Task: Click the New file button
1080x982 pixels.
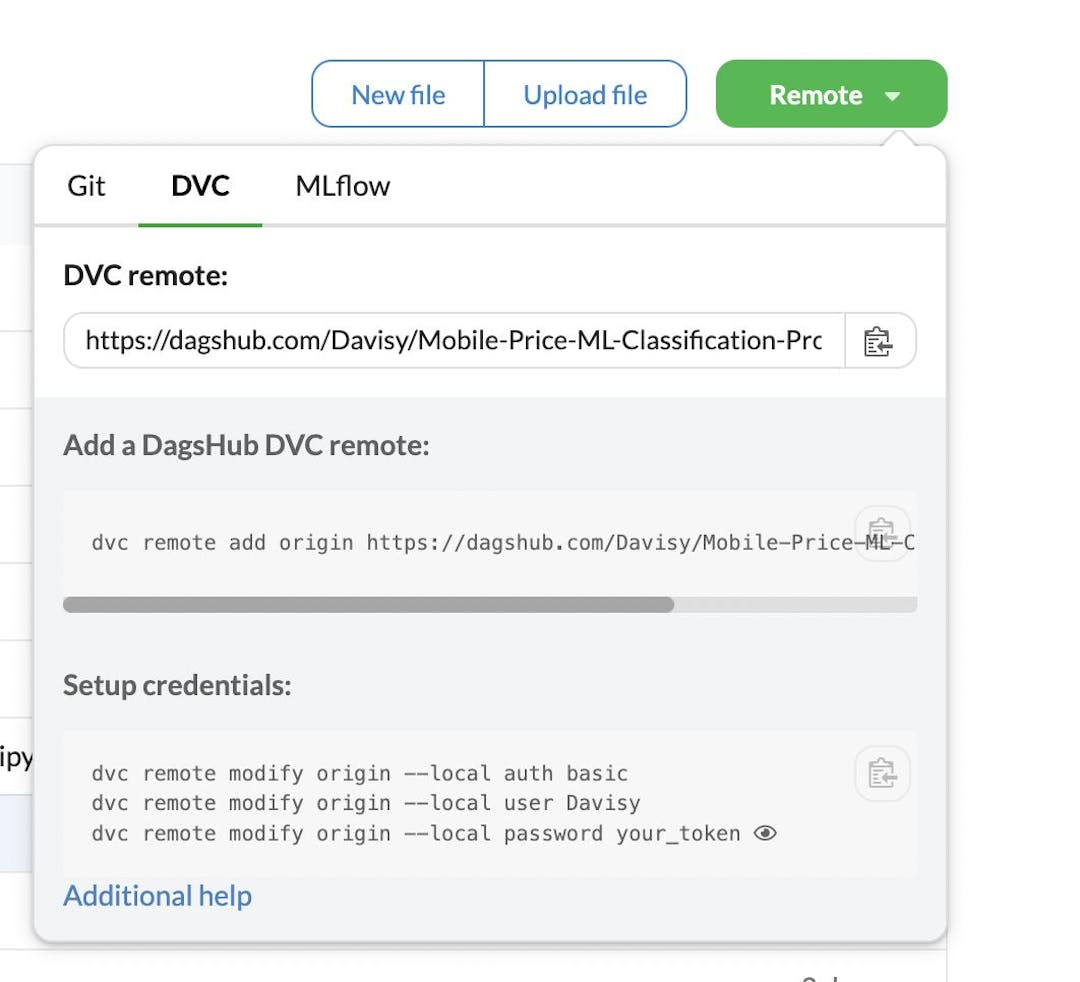Action: click(397, 94)
